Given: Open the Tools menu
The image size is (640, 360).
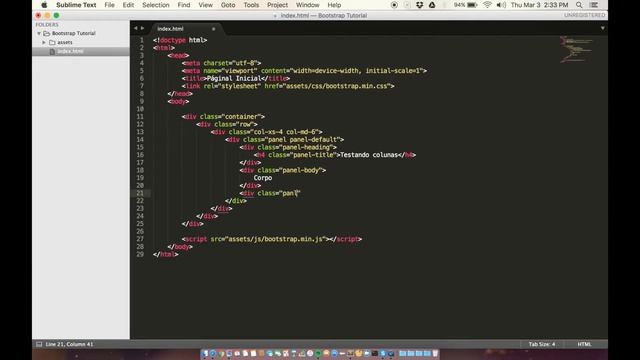Looking at the screenshot, I should coord(251,5).
